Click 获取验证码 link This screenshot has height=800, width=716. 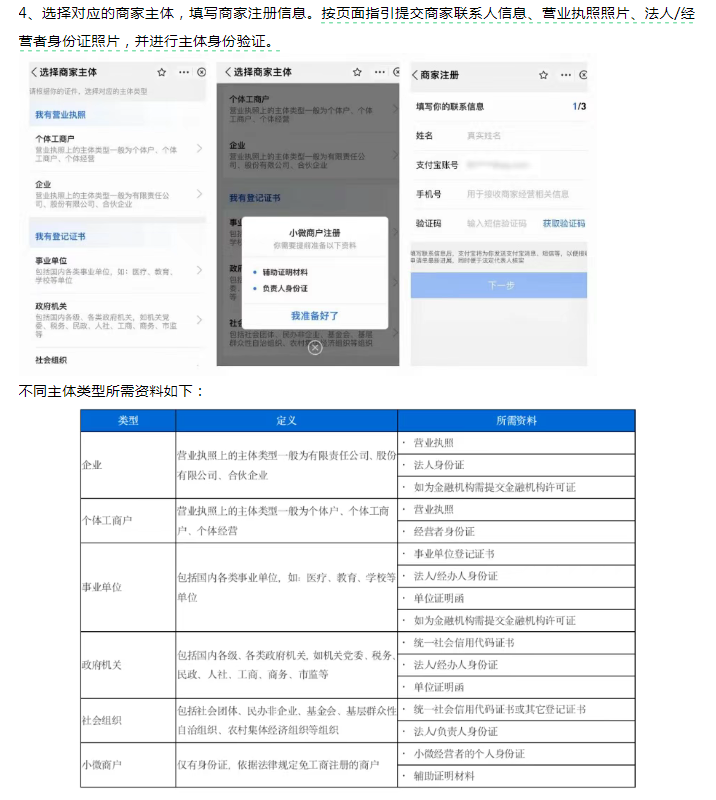click(563, 223)
